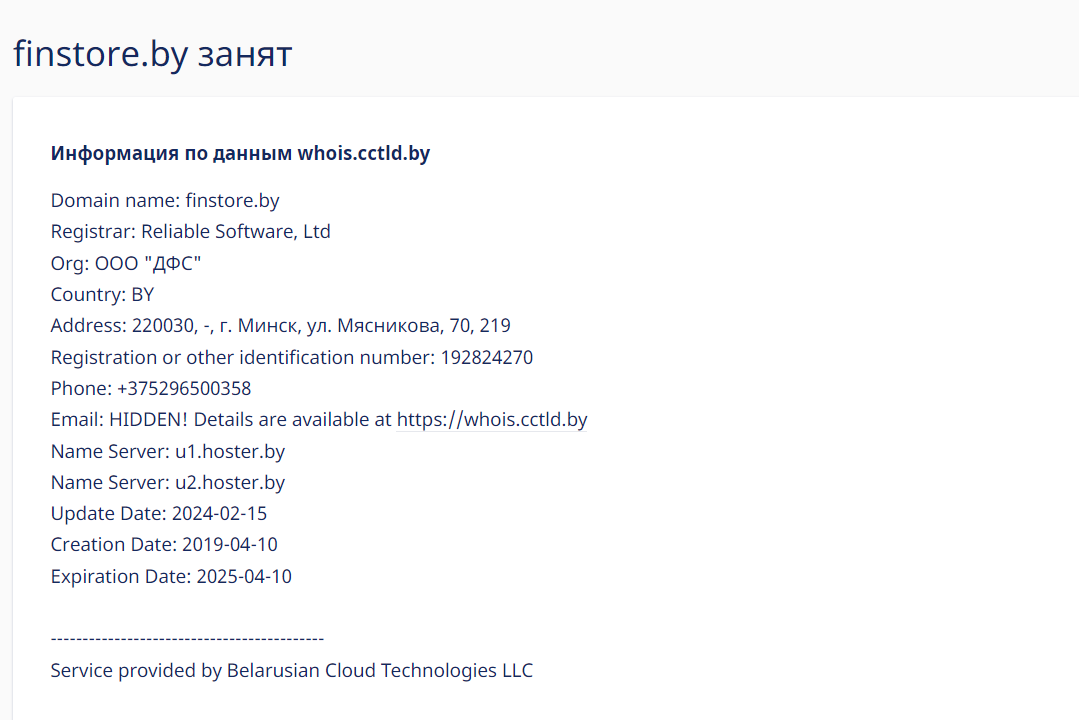The width and height of the screenshot is (1079, 720).
Task: Click the Registrar Reliable Software line
Action: click(x=190, y=232)
